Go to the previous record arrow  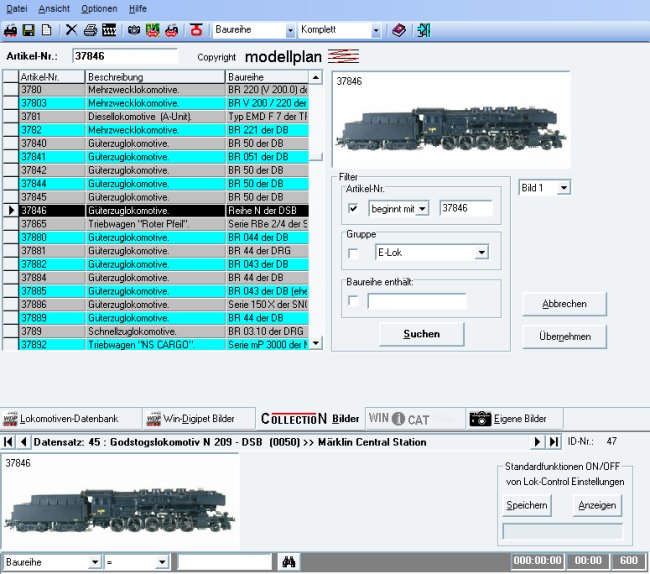pyautogui.click(x=23, y=442)
